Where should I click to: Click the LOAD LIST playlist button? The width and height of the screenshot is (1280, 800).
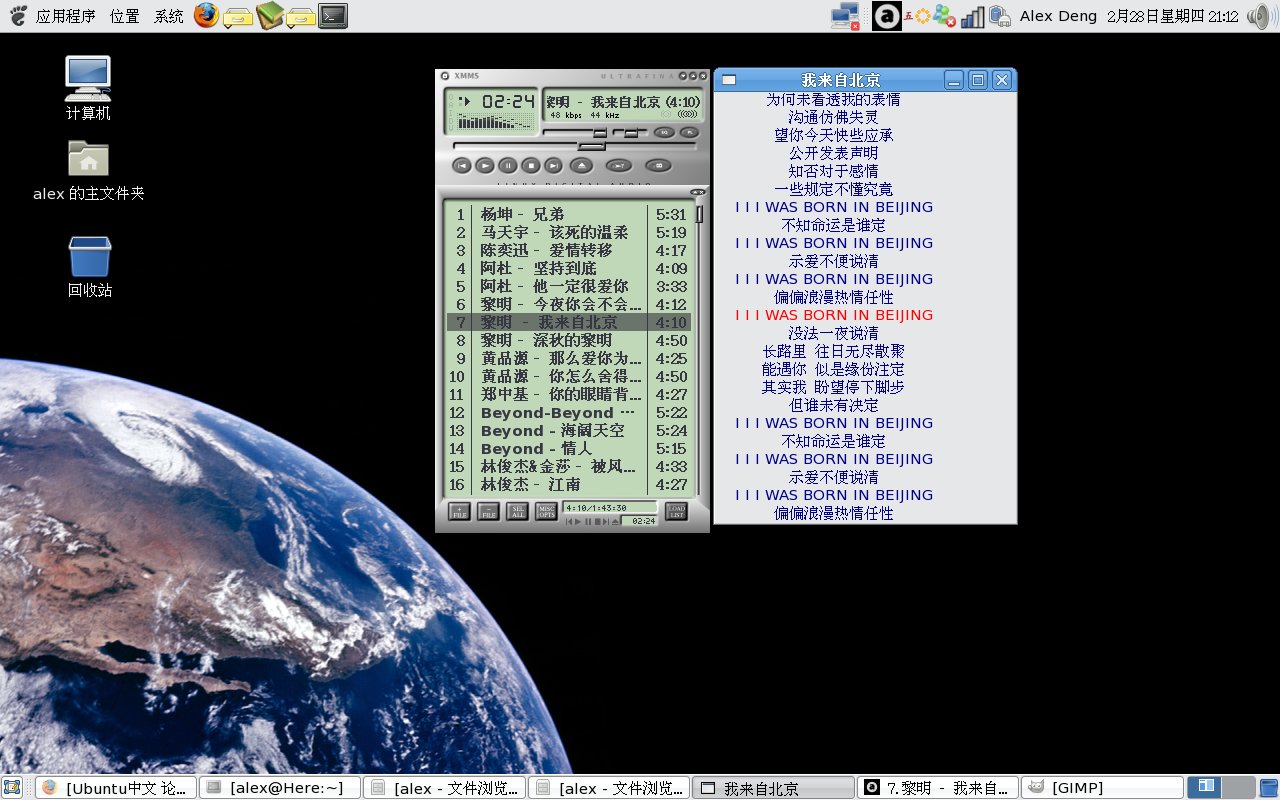(x=676, y=511)
